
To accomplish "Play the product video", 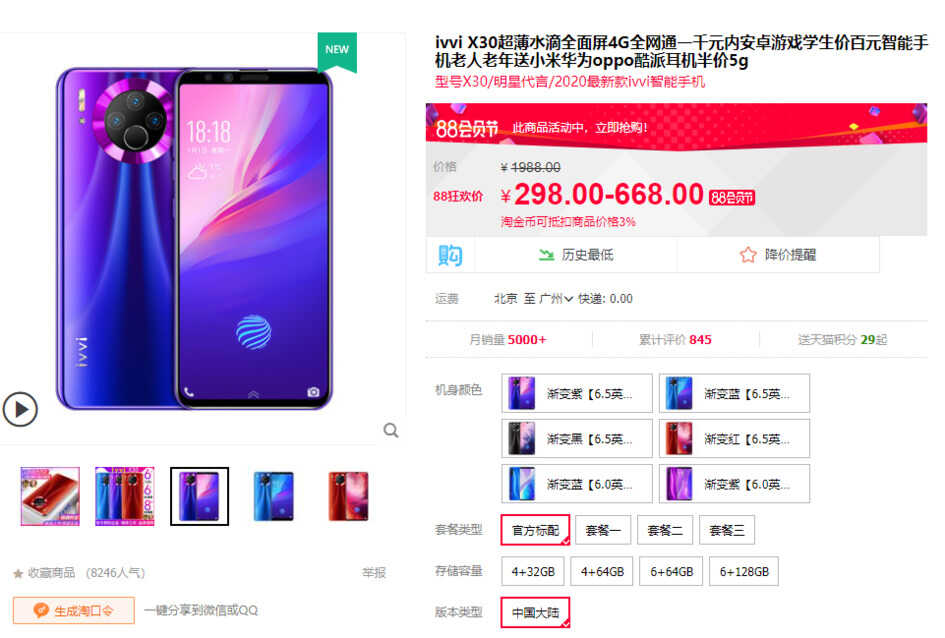I will tap(20, 410).
